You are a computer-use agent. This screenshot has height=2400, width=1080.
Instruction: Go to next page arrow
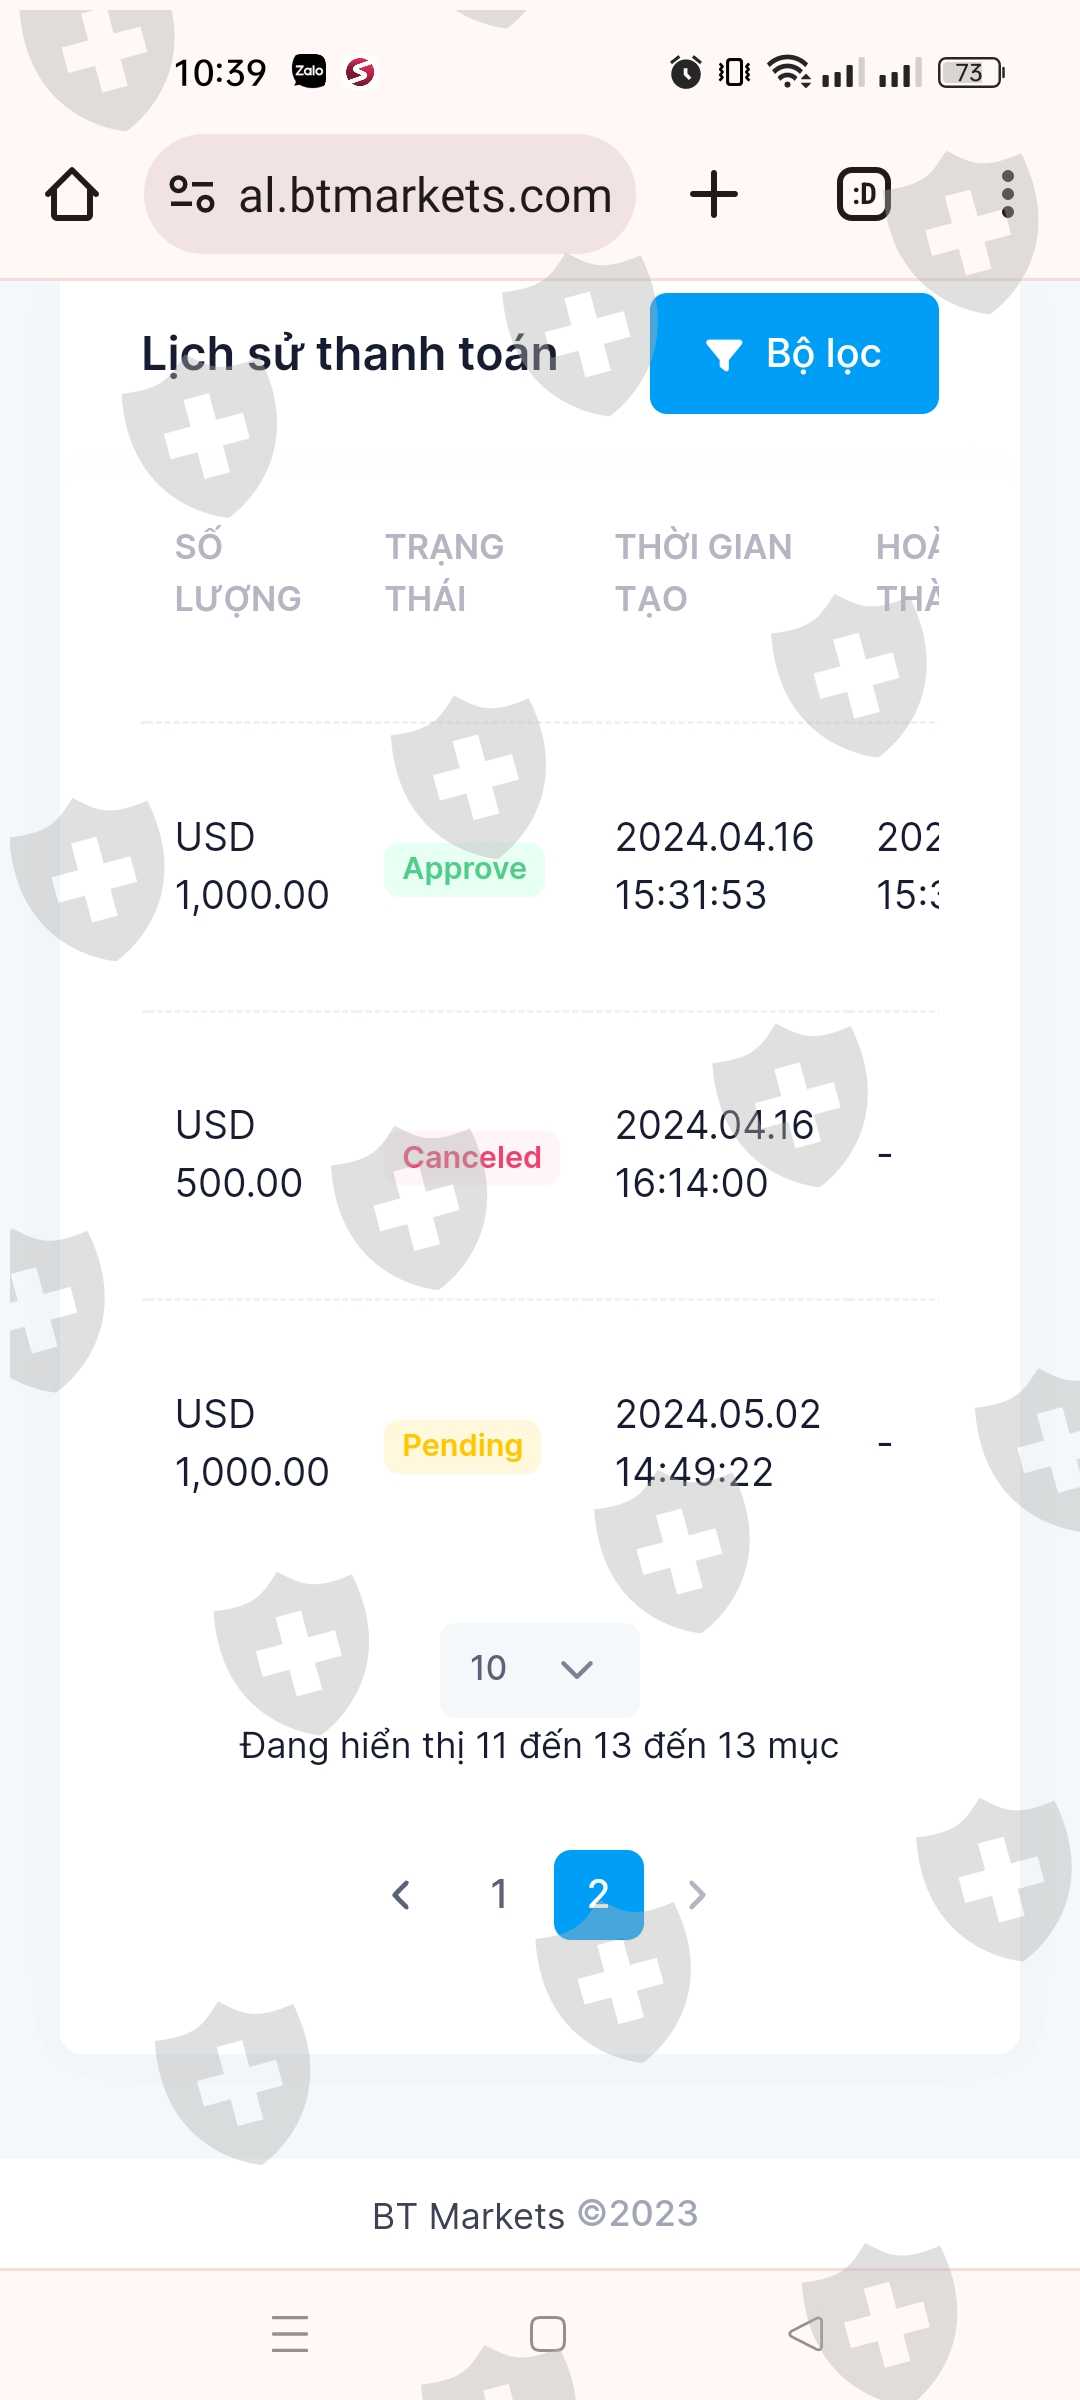tap(697, 1894)
